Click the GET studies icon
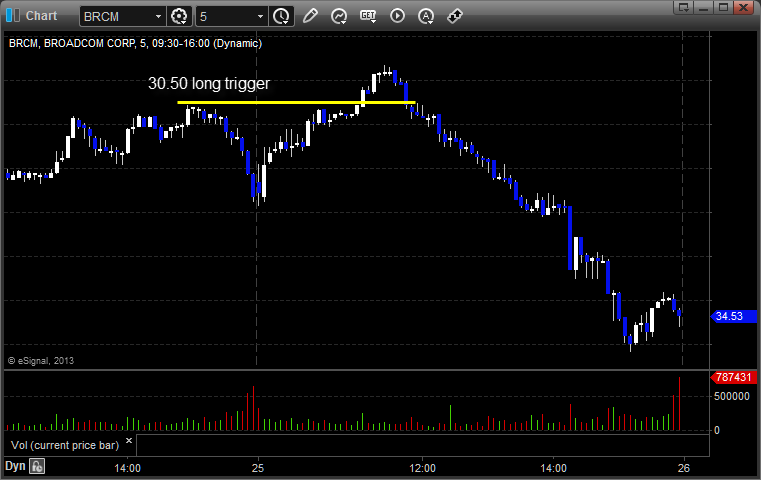 [x=368, y=16]
